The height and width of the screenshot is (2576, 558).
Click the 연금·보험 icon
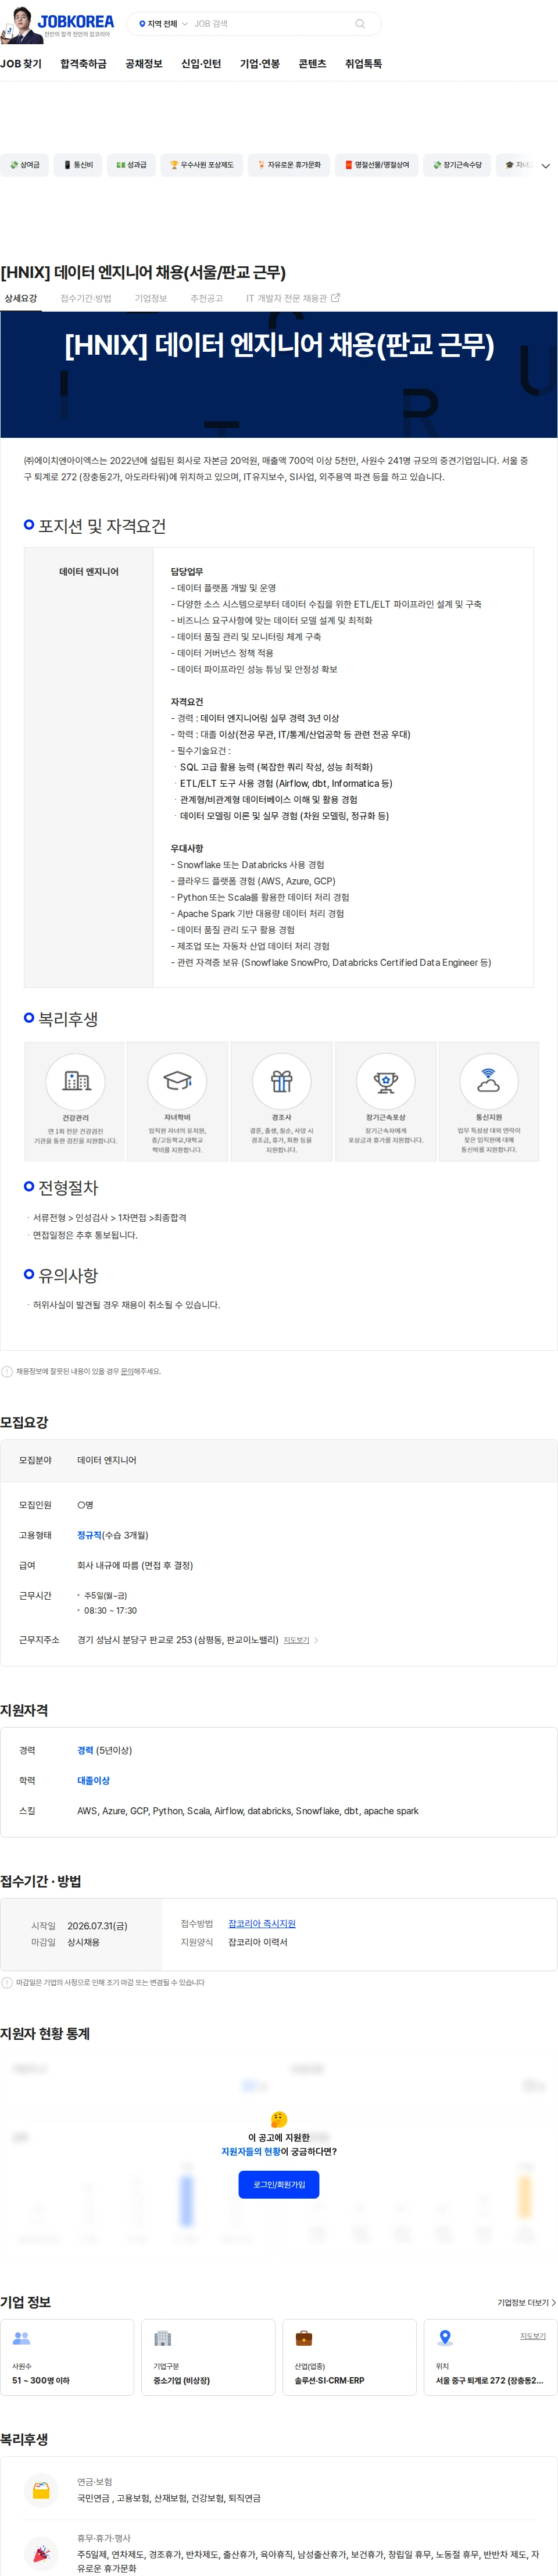(x=41, y=2490)
